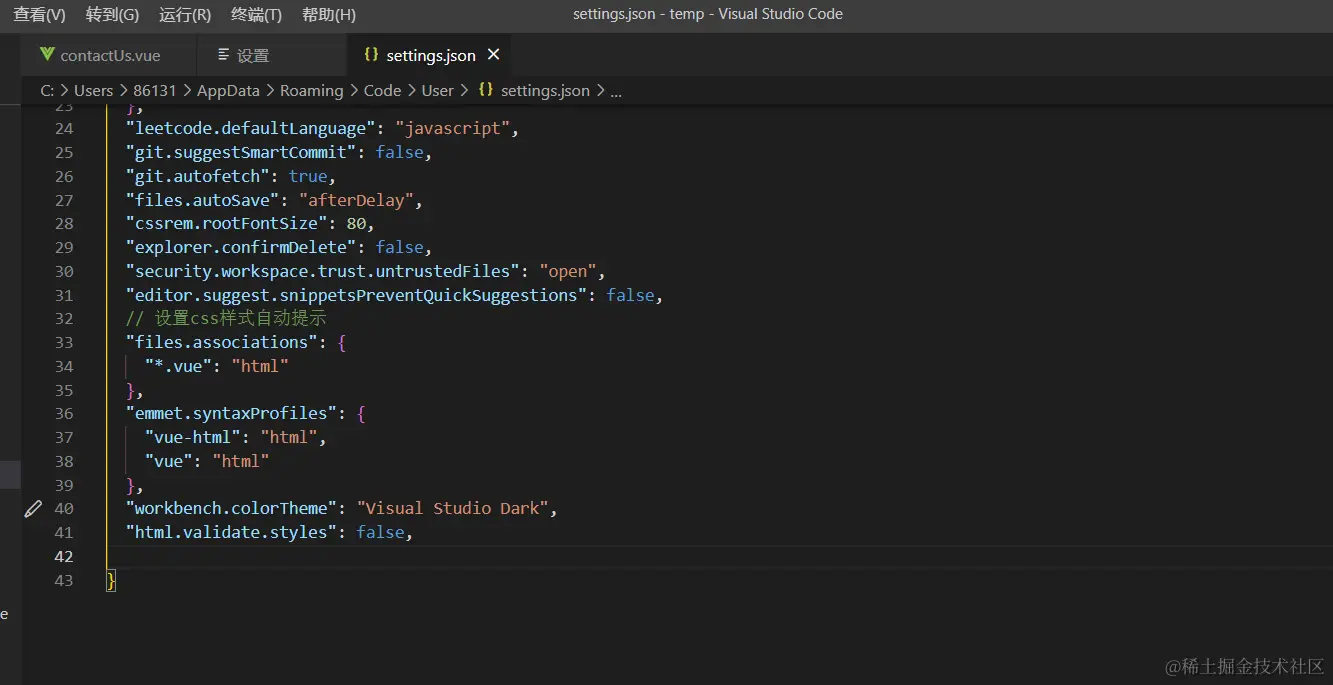Click line number 33 in the gutter
The height and width of the screenshot is (685, 1333).
(64, 342)
